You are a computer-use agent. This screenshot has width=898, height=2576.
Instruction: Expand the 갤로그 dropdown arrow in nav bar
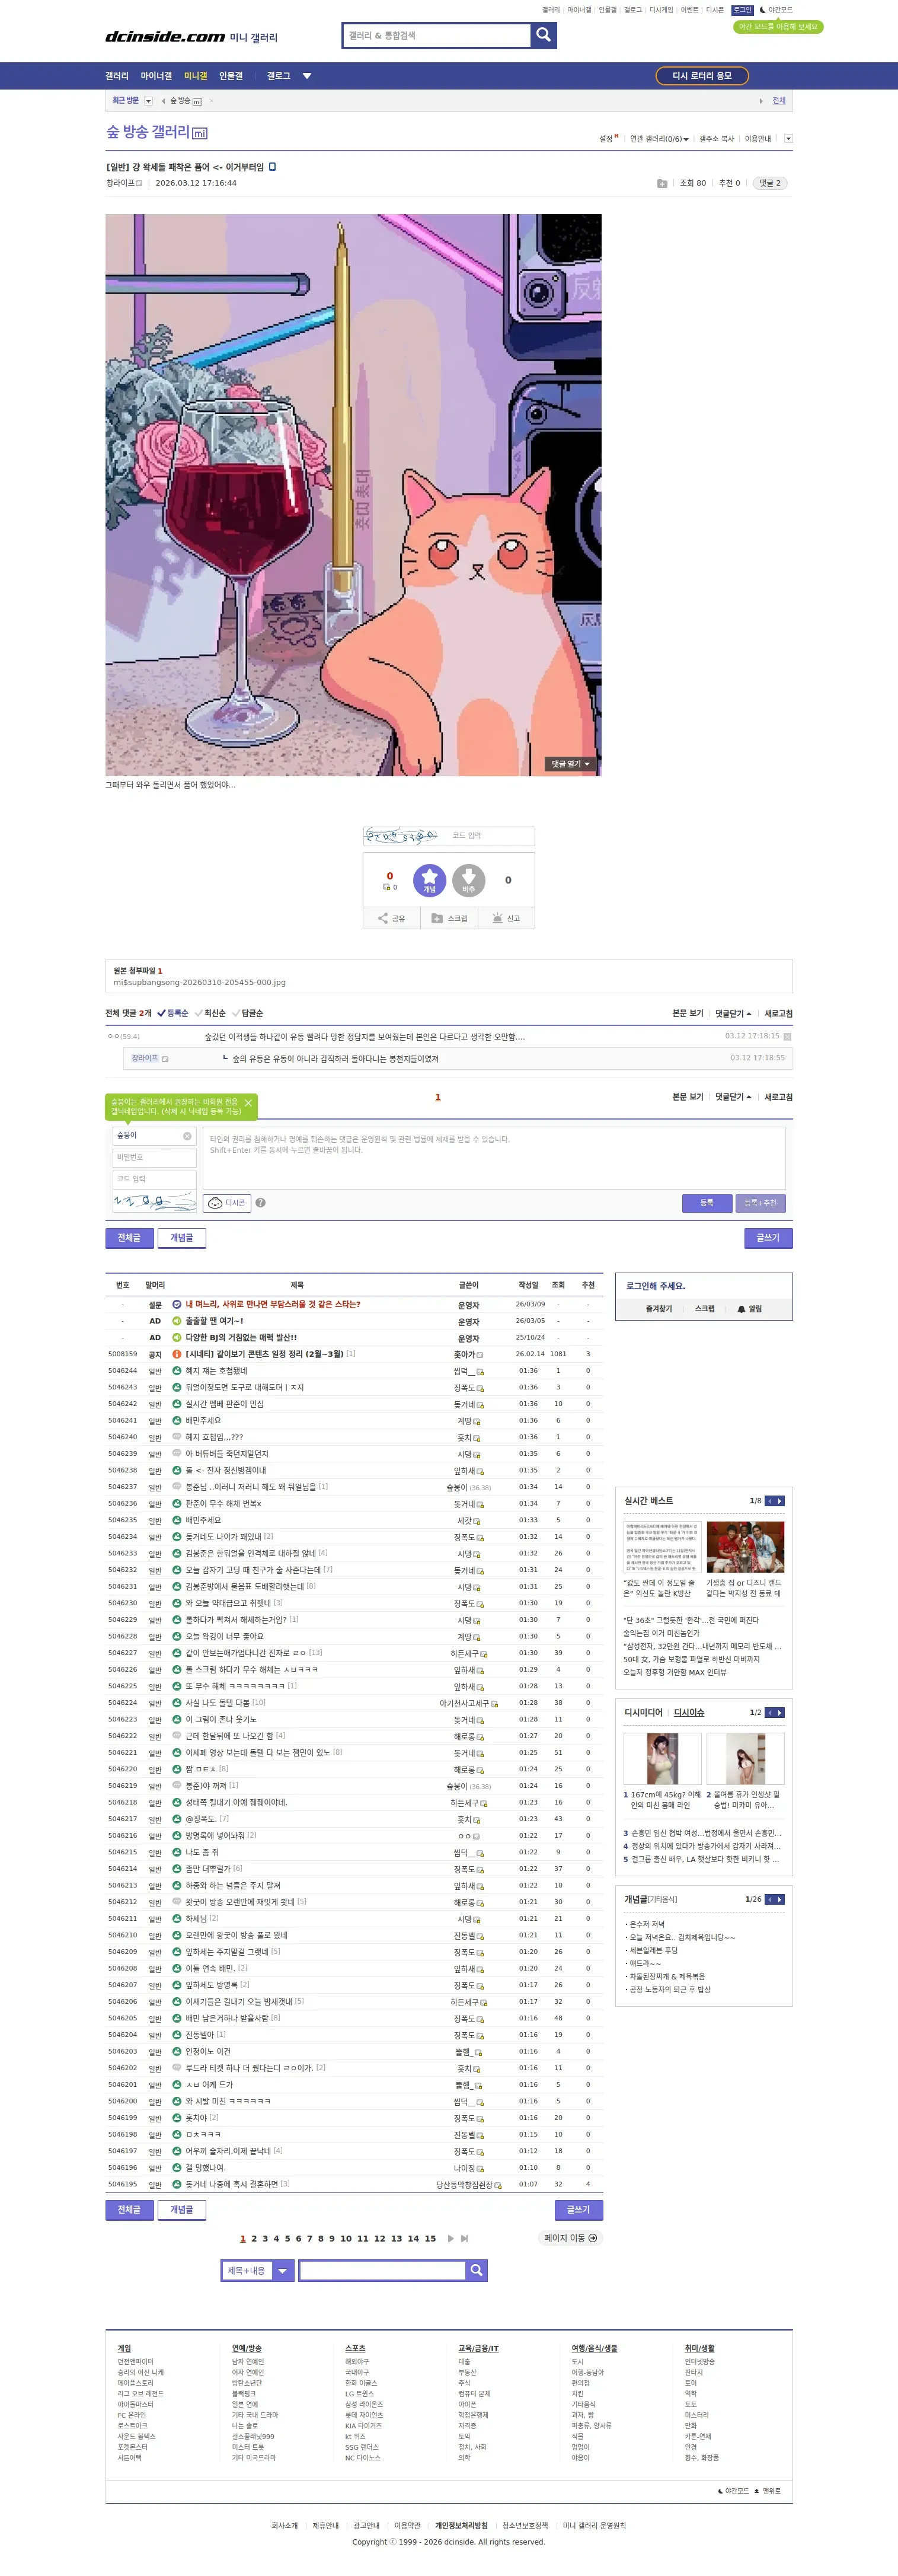click(307, 76)
